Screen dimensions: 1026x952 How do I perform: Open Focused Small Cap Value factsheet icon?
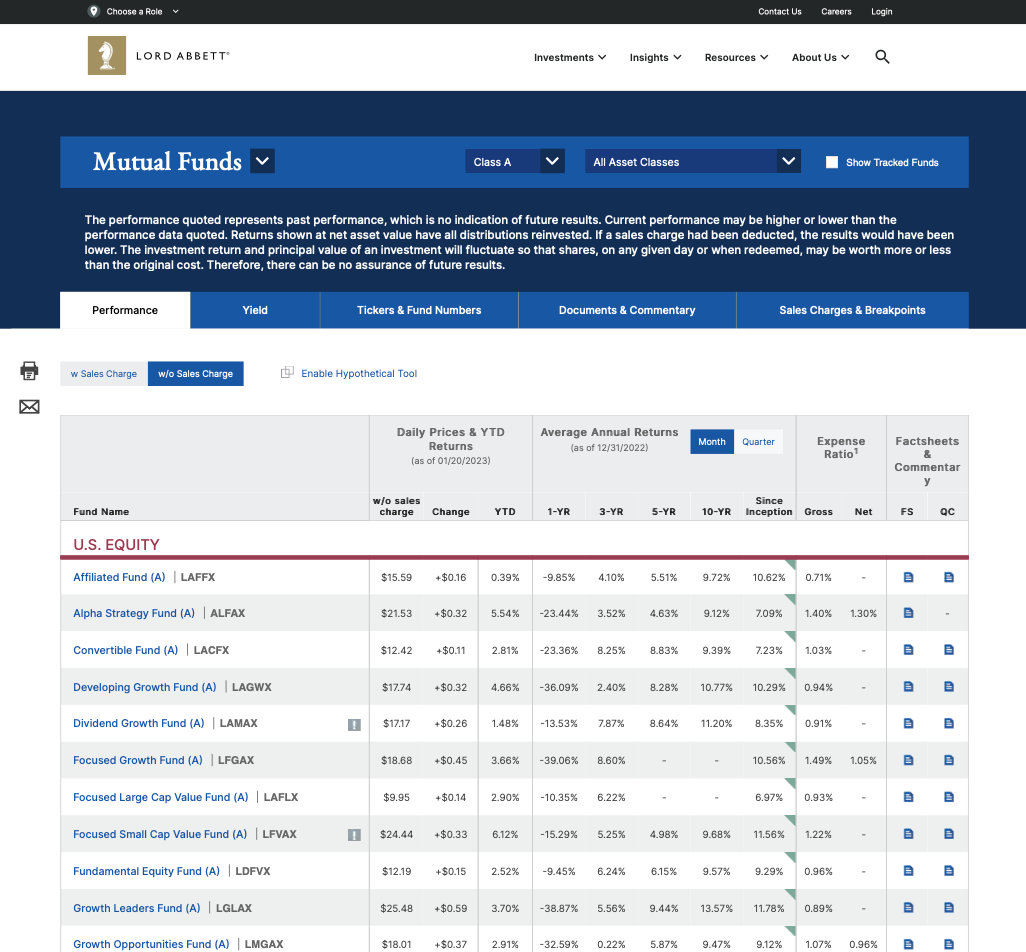908,834
